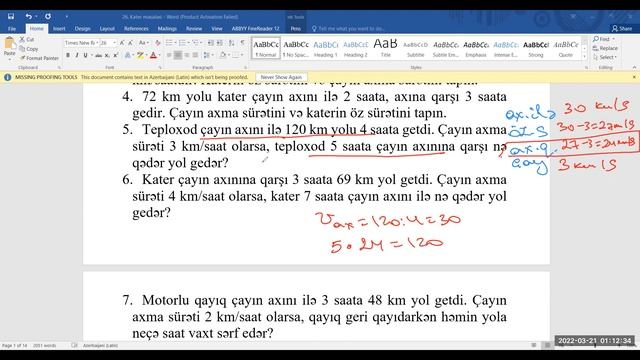Open the Change Case Aa dropdown
Viewport: 640px width, 360px height.
pos(143,43)
